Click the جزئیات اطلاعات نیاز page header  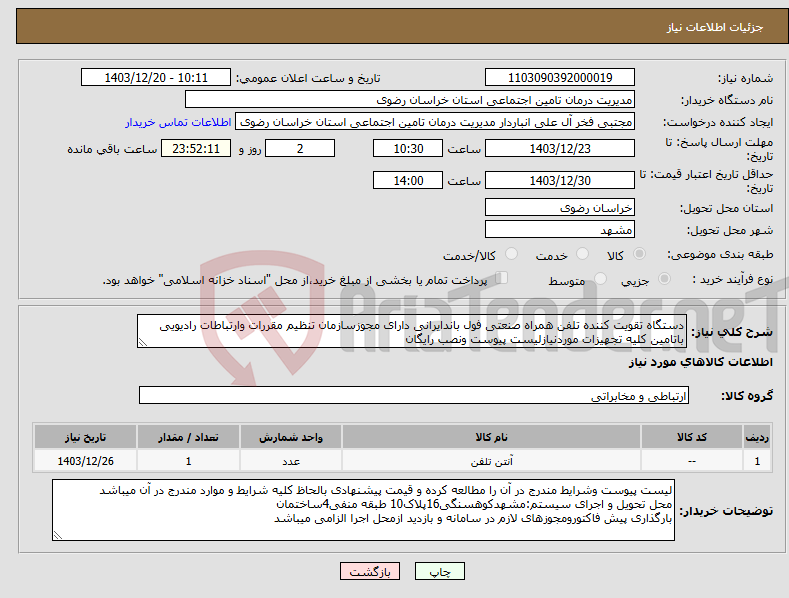(715, 27)
